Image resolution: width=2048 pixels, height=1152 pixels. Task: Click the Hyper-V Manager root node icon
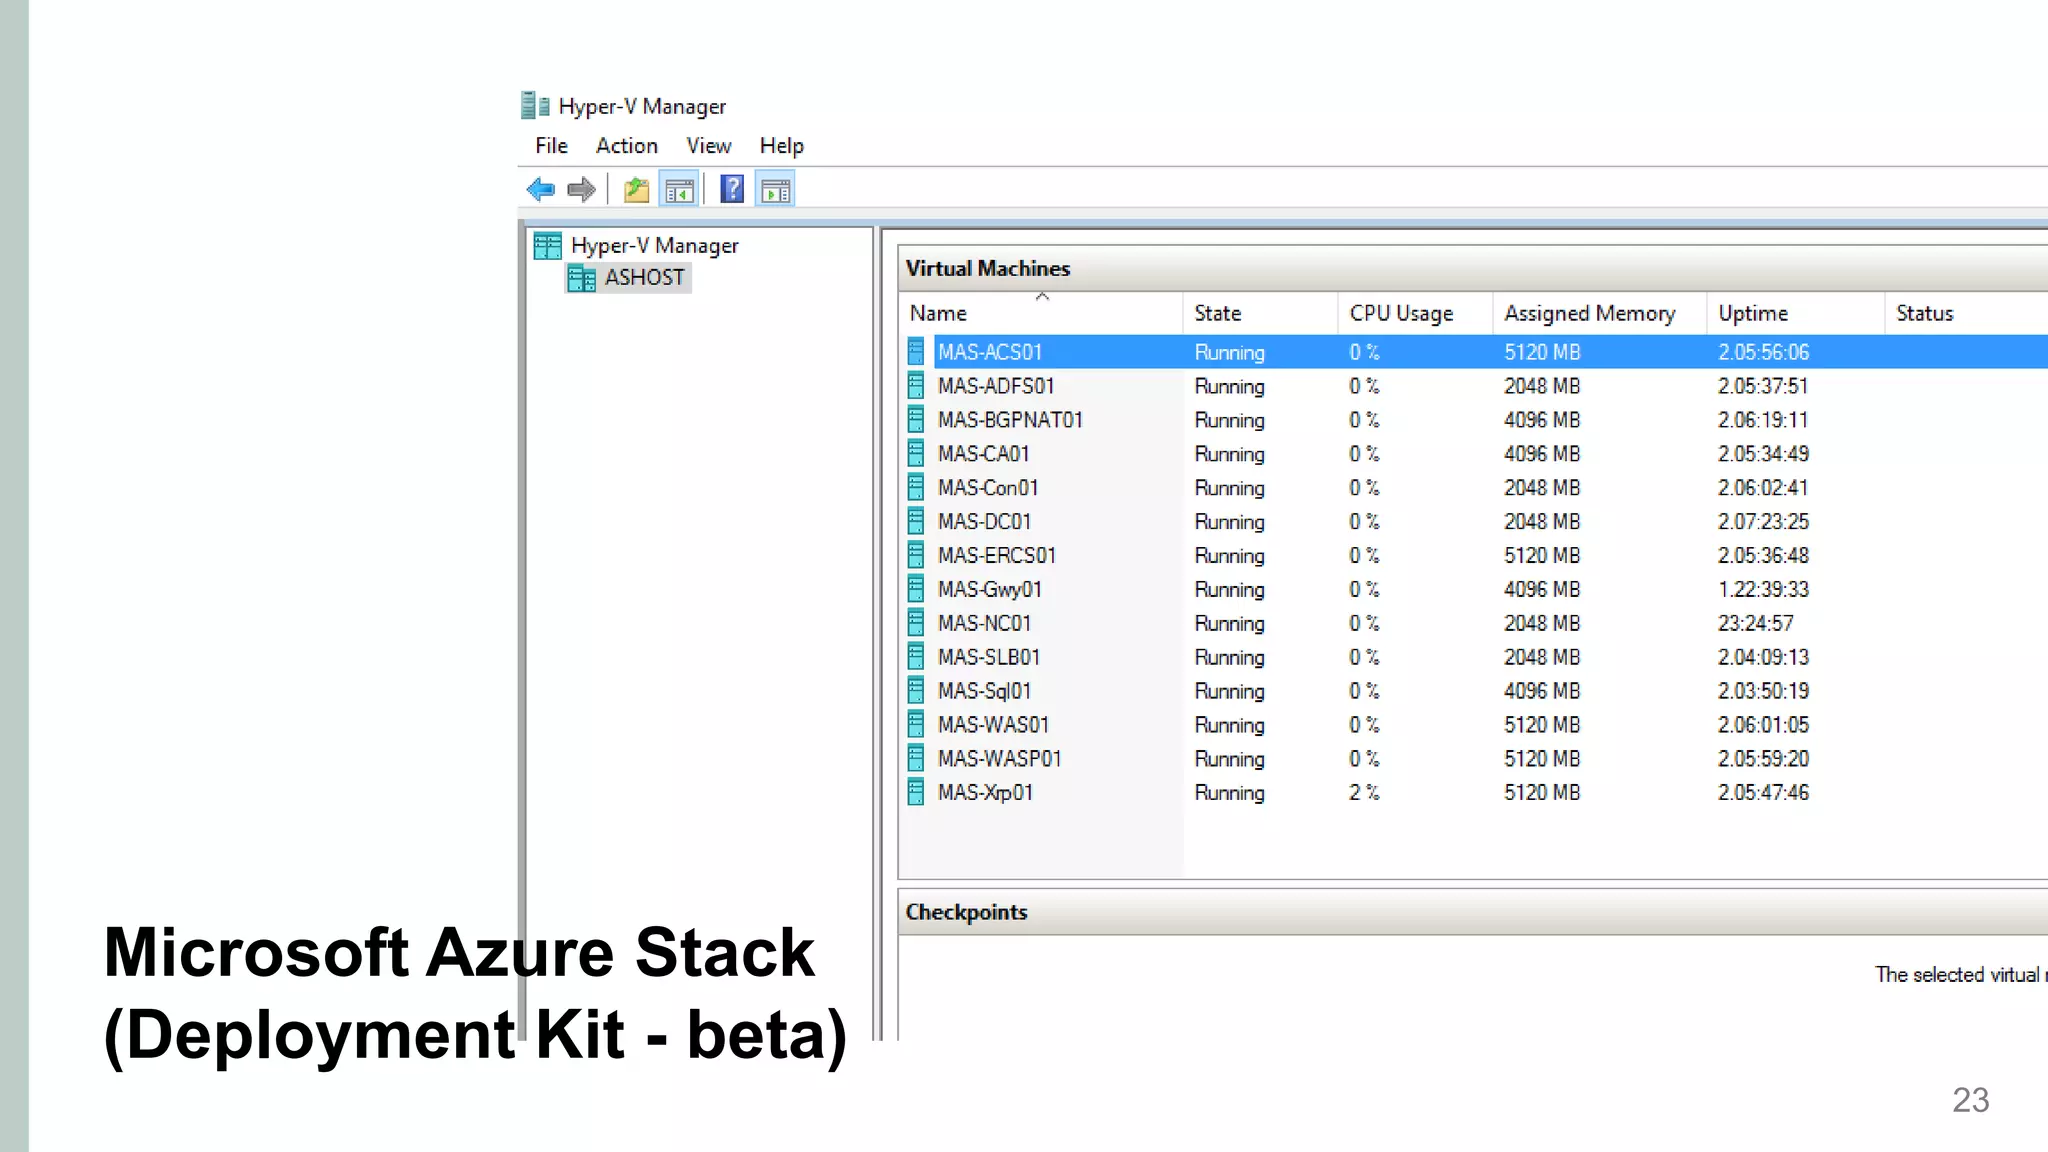tap(548, 245)
